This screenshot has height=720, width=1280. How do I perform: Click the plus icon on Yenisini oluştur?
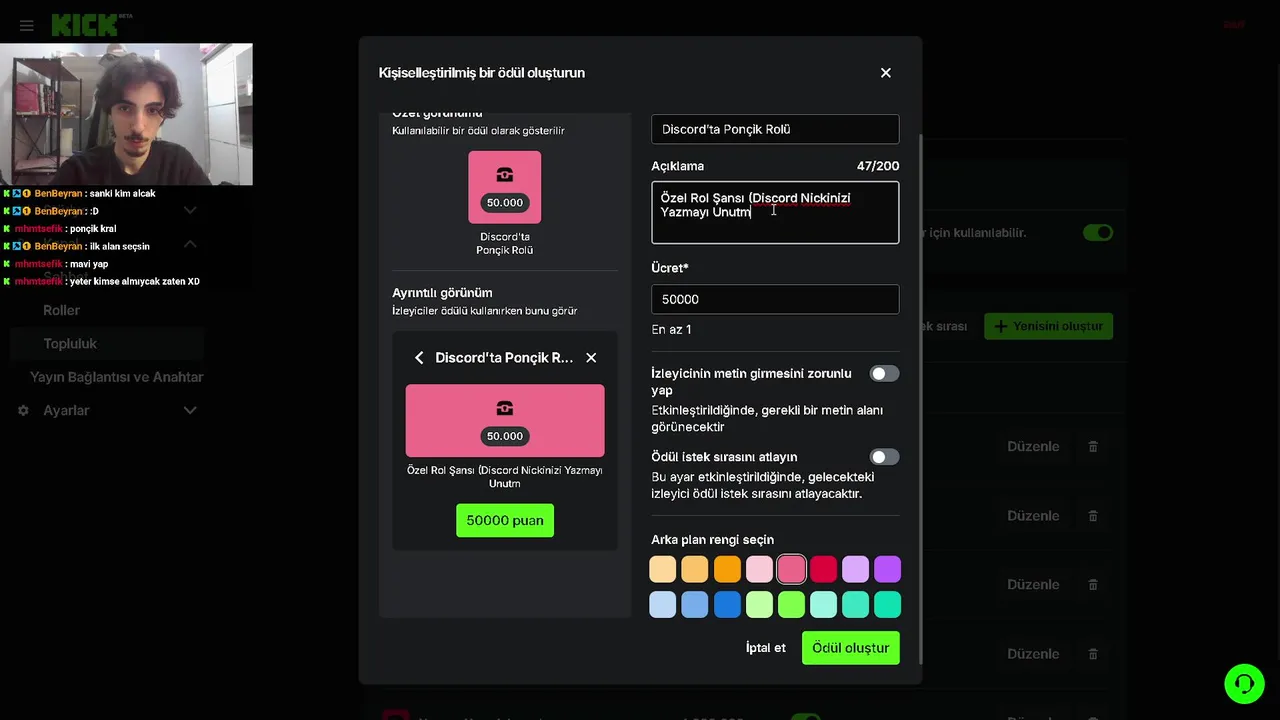coord(1000,326)
